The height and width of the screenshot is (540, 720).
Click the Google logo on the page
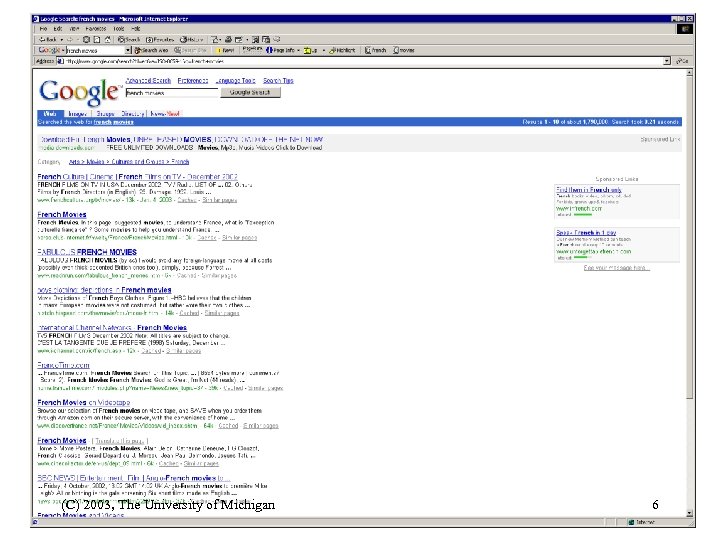point(79,91)
